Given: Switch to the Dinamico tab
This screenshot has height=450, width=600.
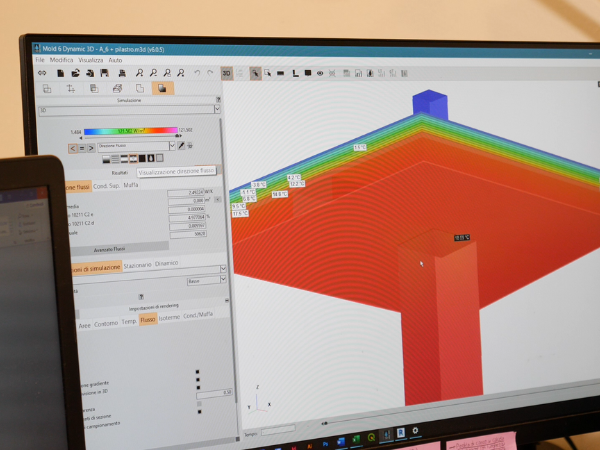Looking at the screenshot, I should (x=166, y=263).
